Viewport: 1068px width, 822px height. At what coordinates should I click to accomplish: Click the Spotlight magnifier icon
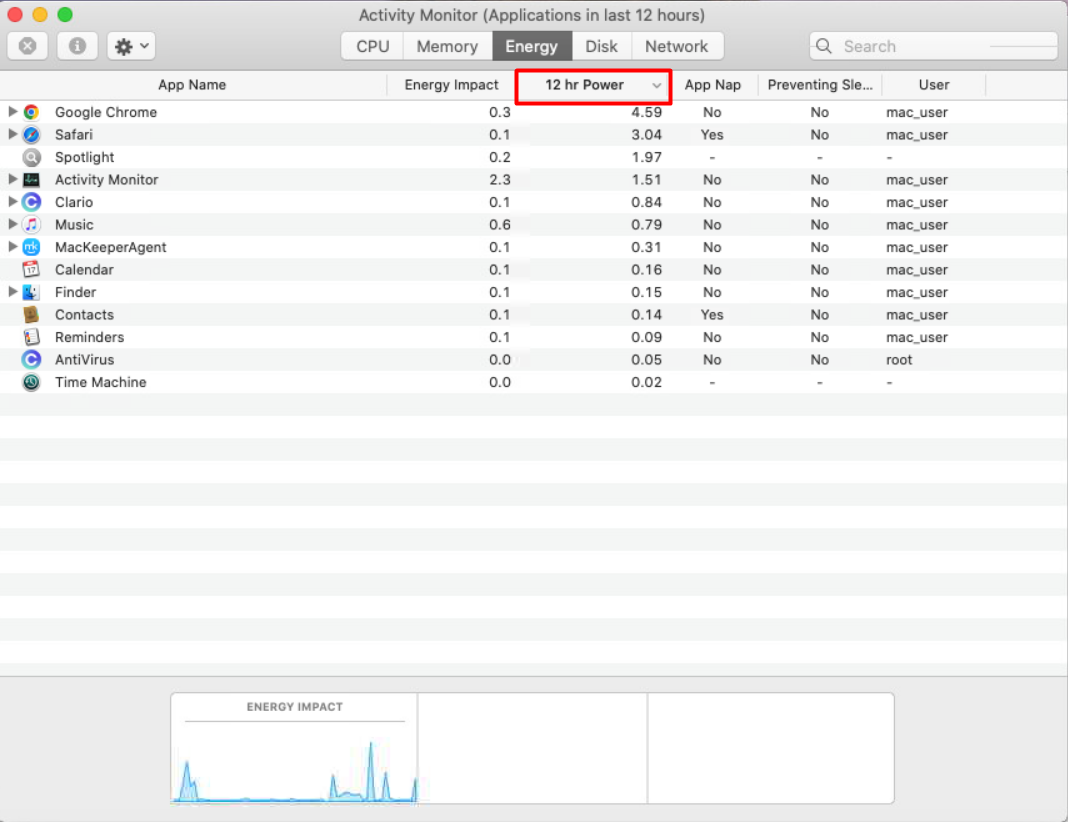[x=31, y=157]
